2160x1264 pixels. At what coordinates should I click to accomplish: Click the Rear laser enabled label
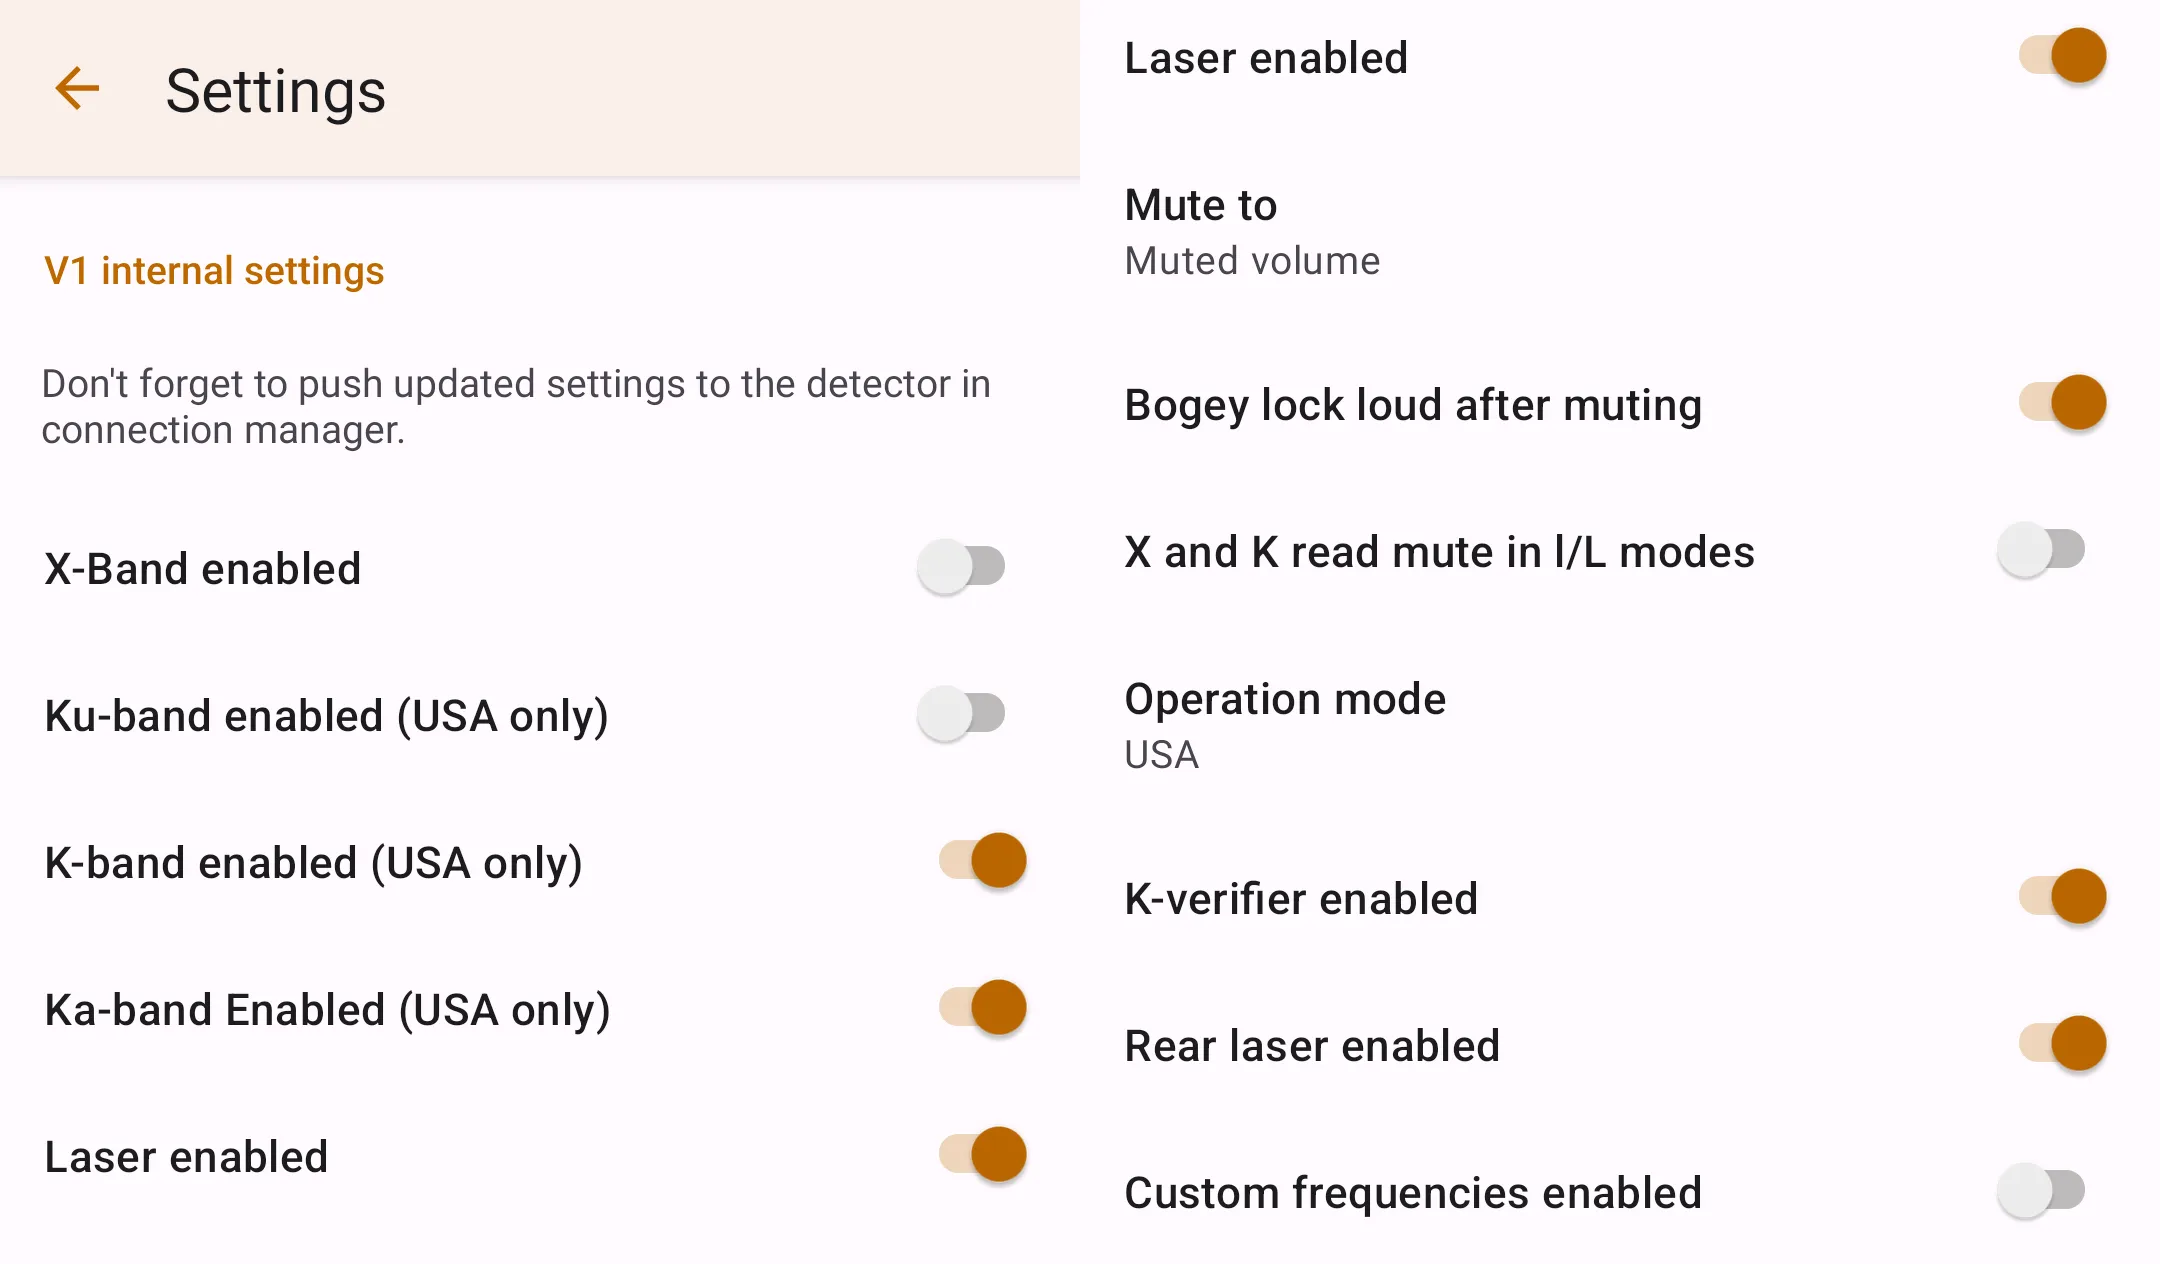(1311, 1046)
